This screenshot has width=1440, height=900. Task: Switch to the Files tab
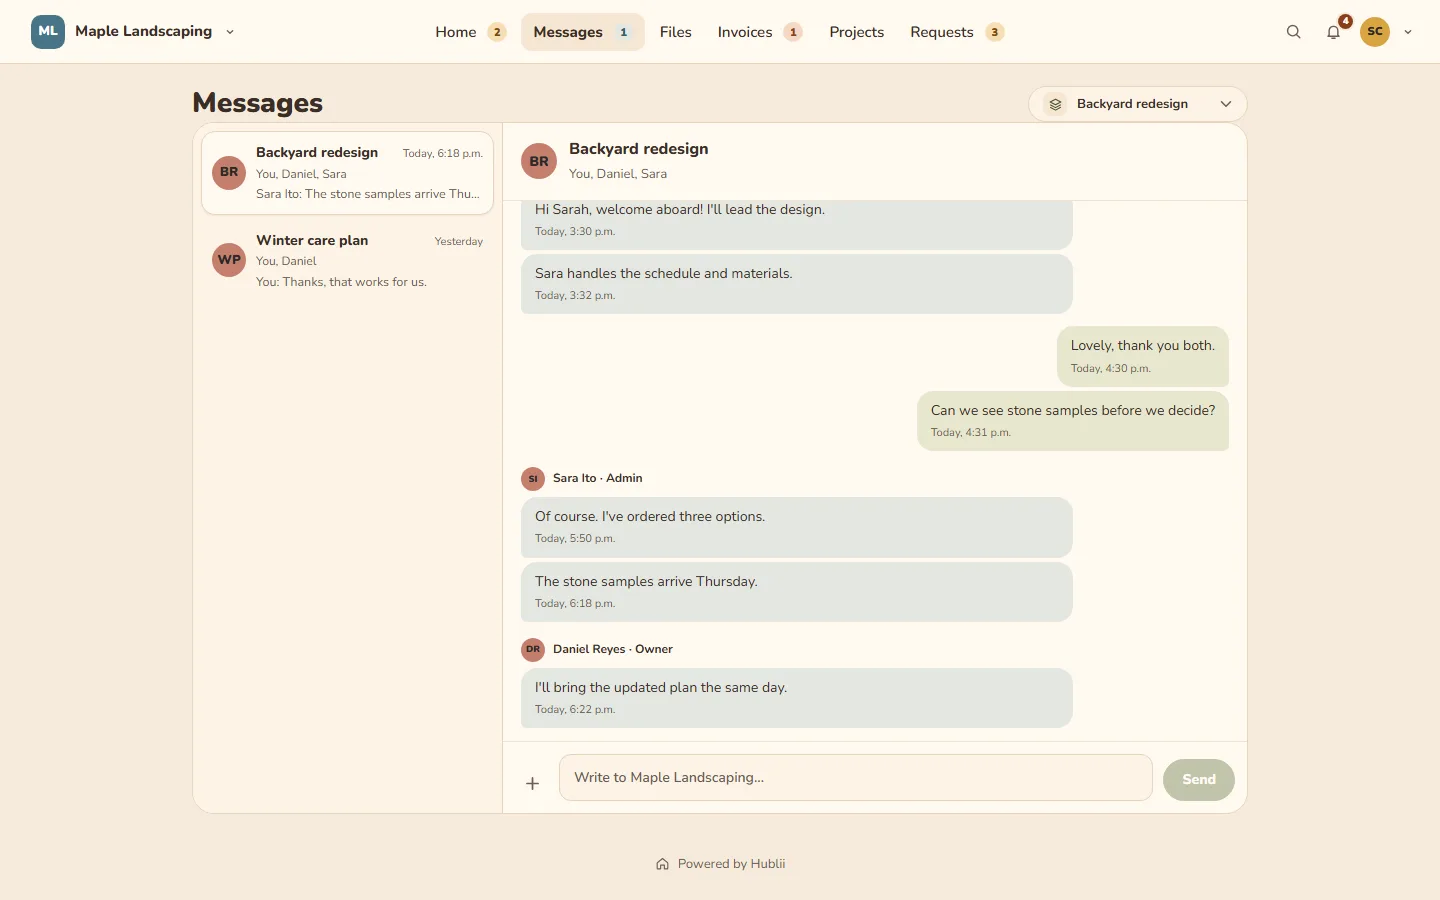(x=676, y=32)
